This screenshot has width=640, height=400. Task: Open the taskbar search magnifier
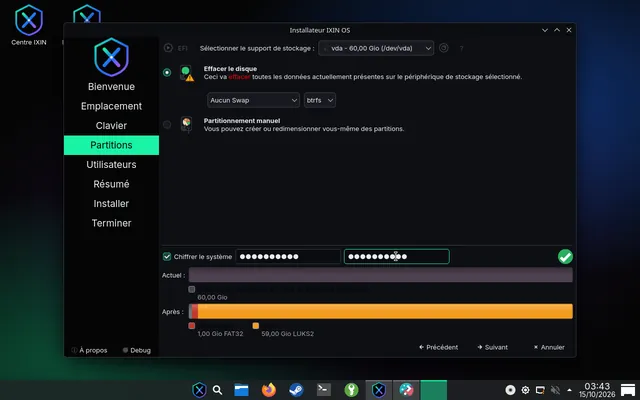[218, 390]
